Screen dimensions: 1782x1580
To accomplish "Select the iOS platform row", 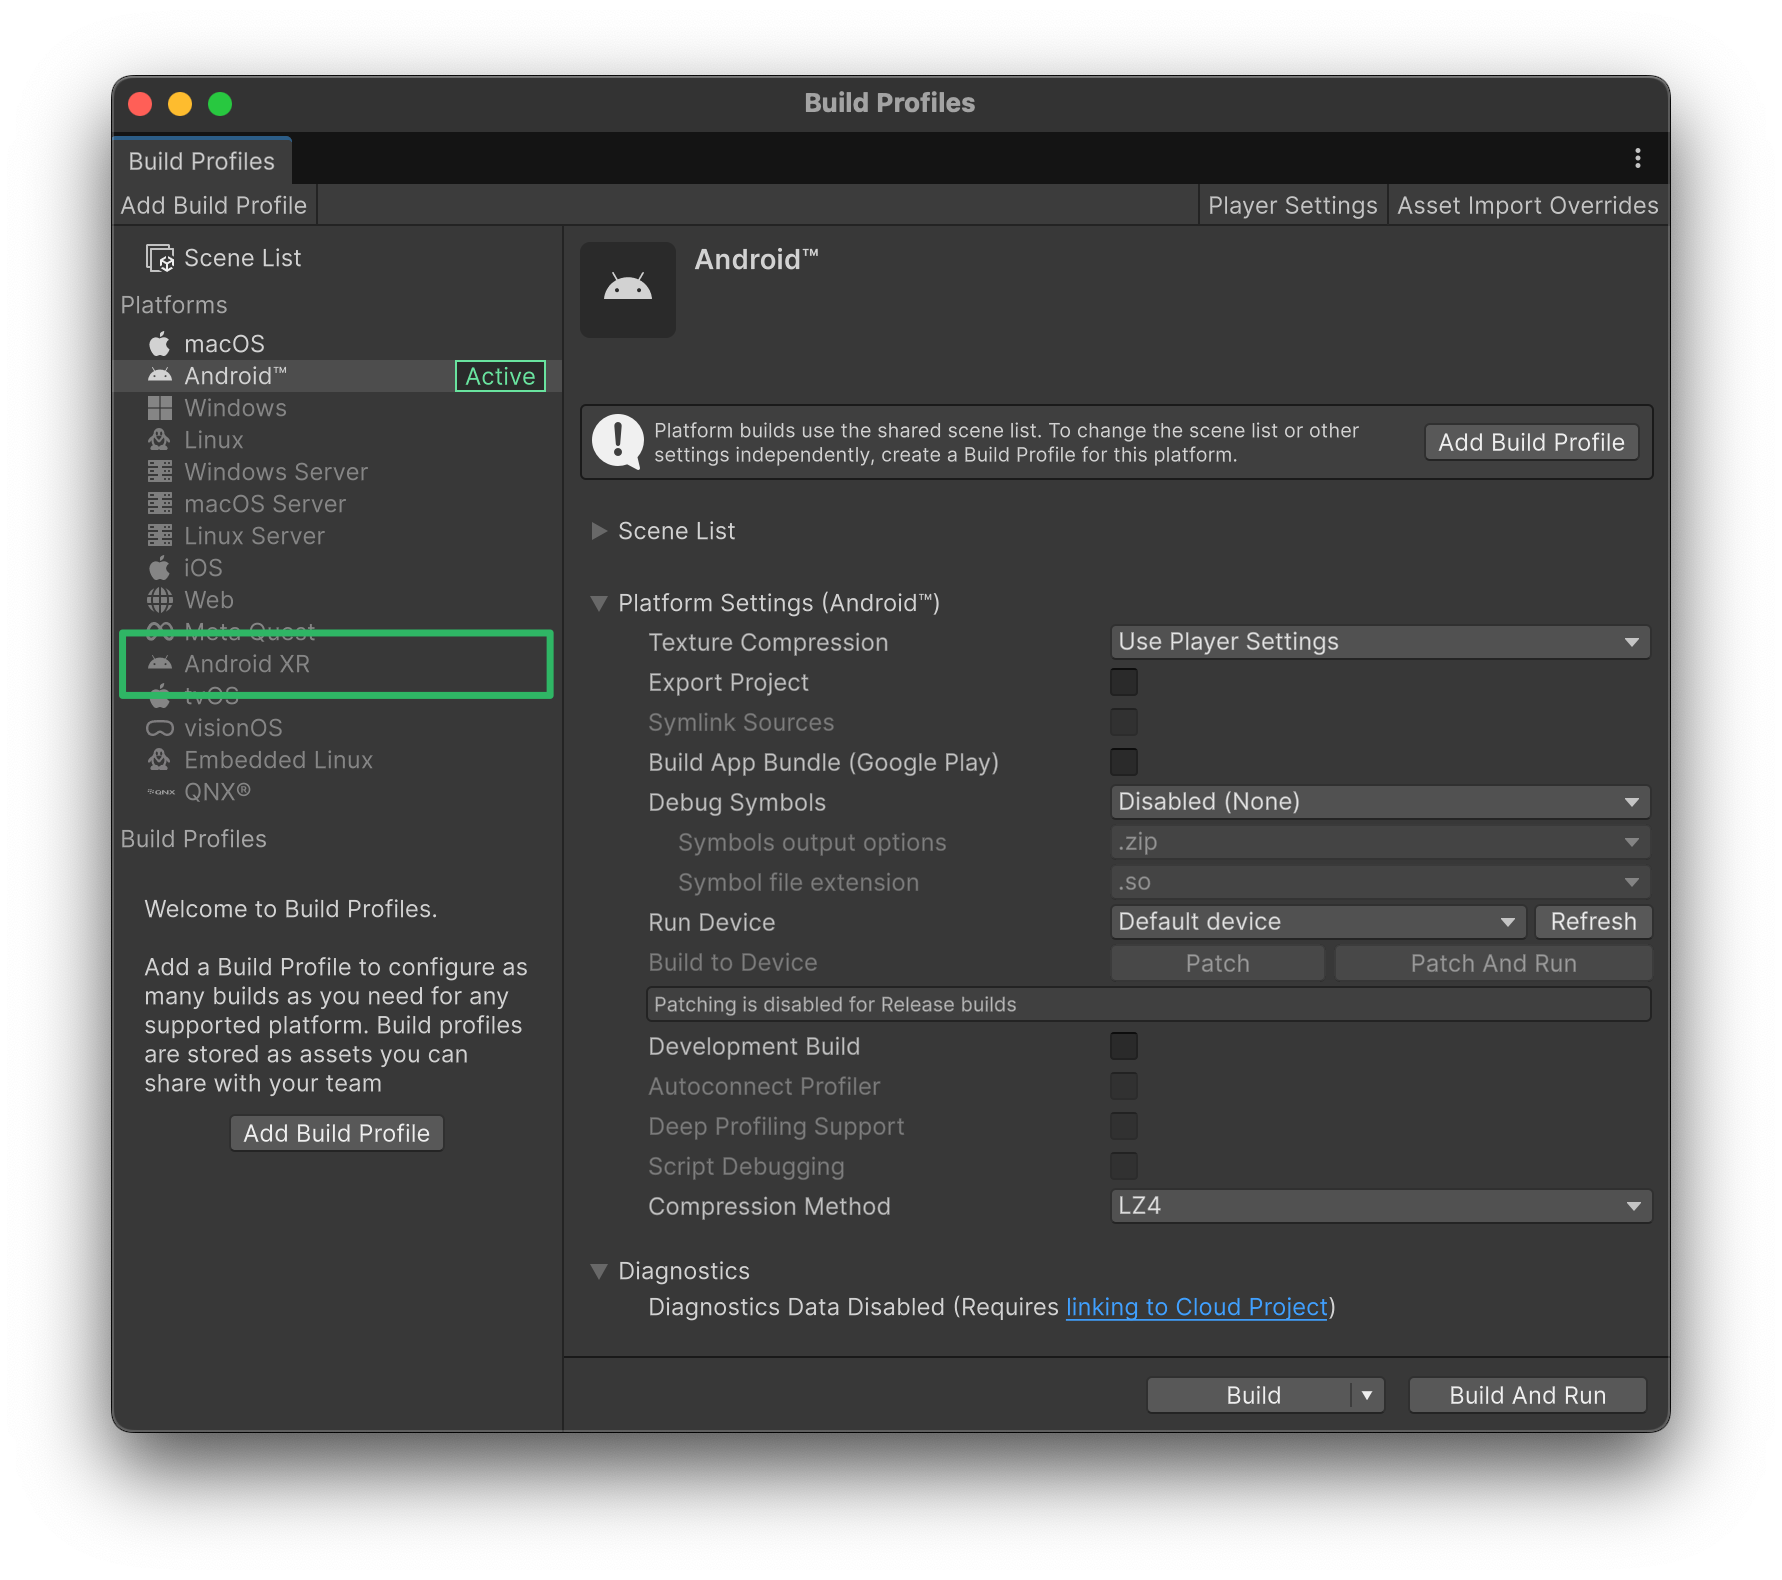I will [338, 568].
